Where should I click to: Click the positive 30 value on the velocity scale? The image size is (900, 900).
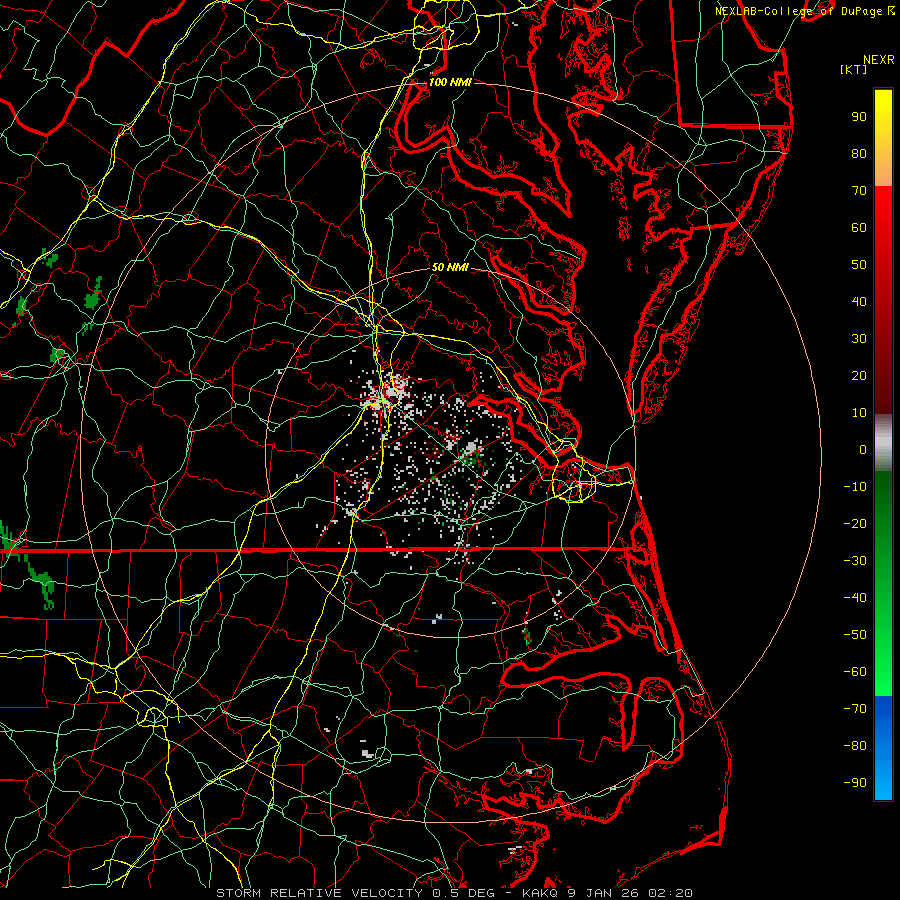point(859,339)
